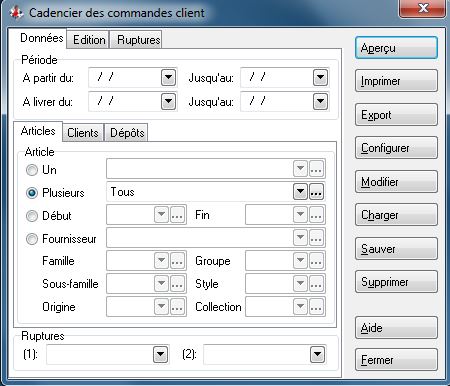Image resolution: width=450 pixels, height=386 pixels.
Task: Open the 'A partir du' date dropdown
Action: [x=168, y=78]
